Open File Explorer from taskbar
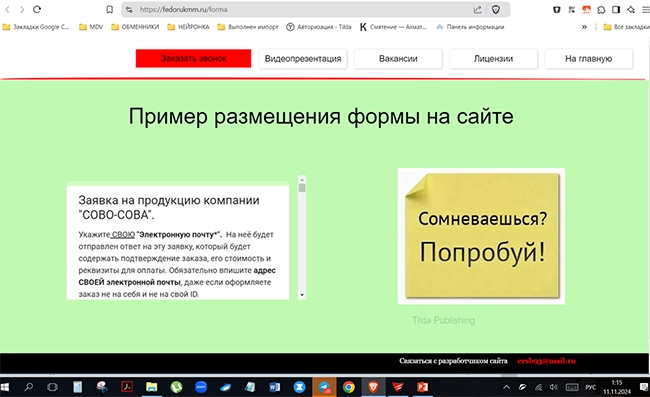Image resolution: width=650 pixels, height=397 pixels. 151,387
